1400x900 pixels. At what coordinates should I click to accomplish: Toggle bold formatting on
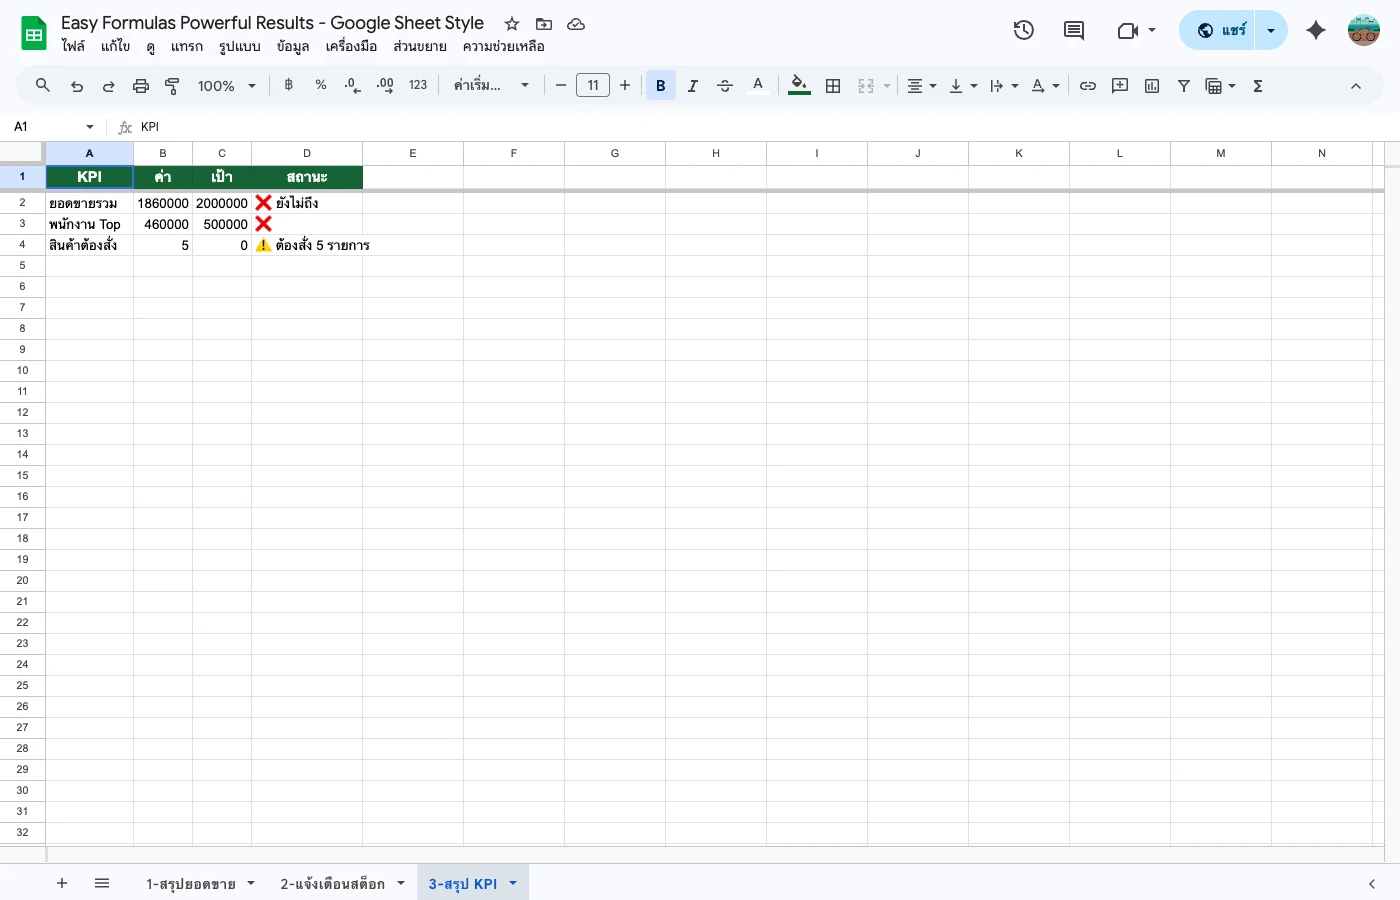(x=660, y=85)
